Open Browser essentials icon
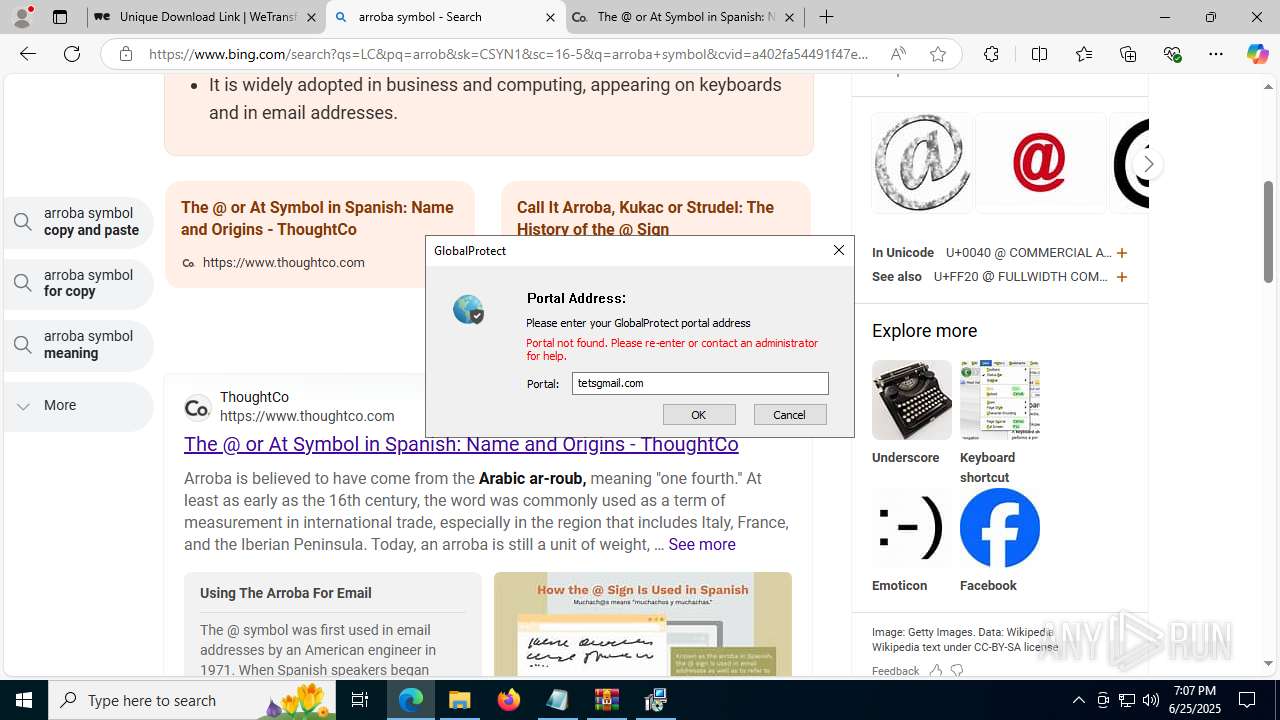 click(1172, 54)
